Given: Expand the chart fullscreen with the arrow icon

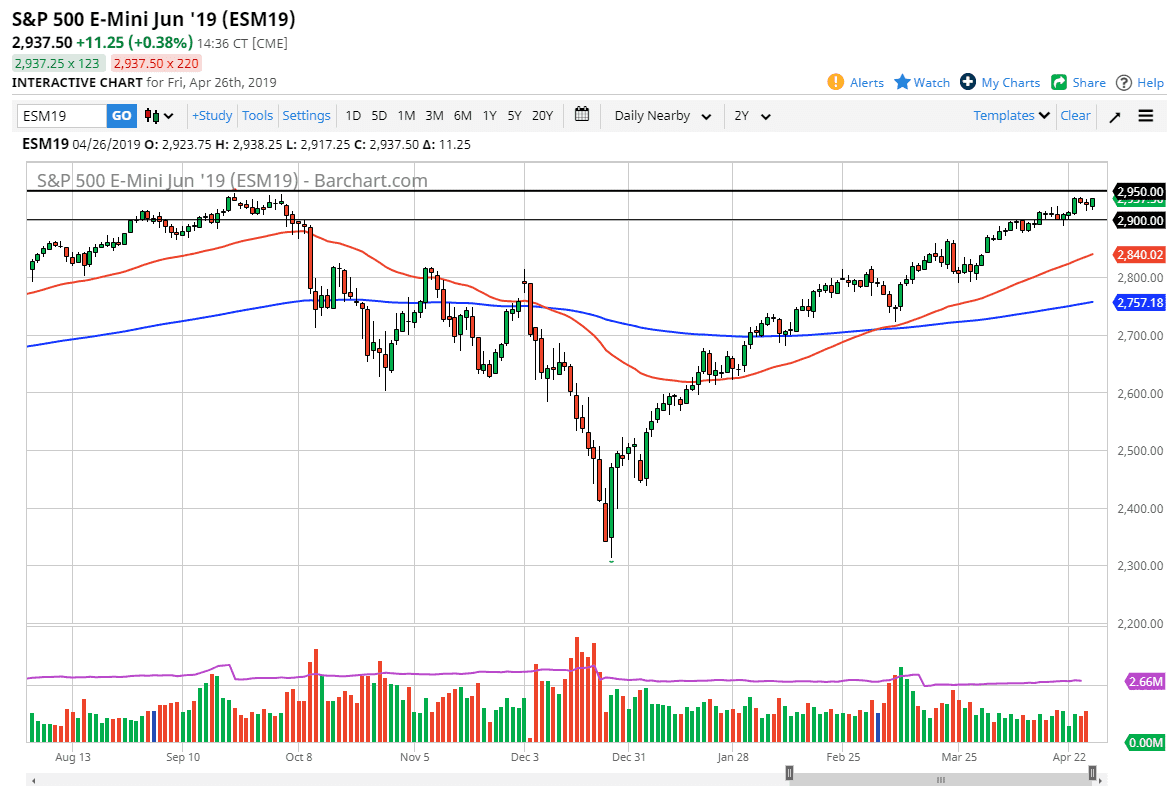Looking at the screenshot, I should click(x=1114, y=115).
